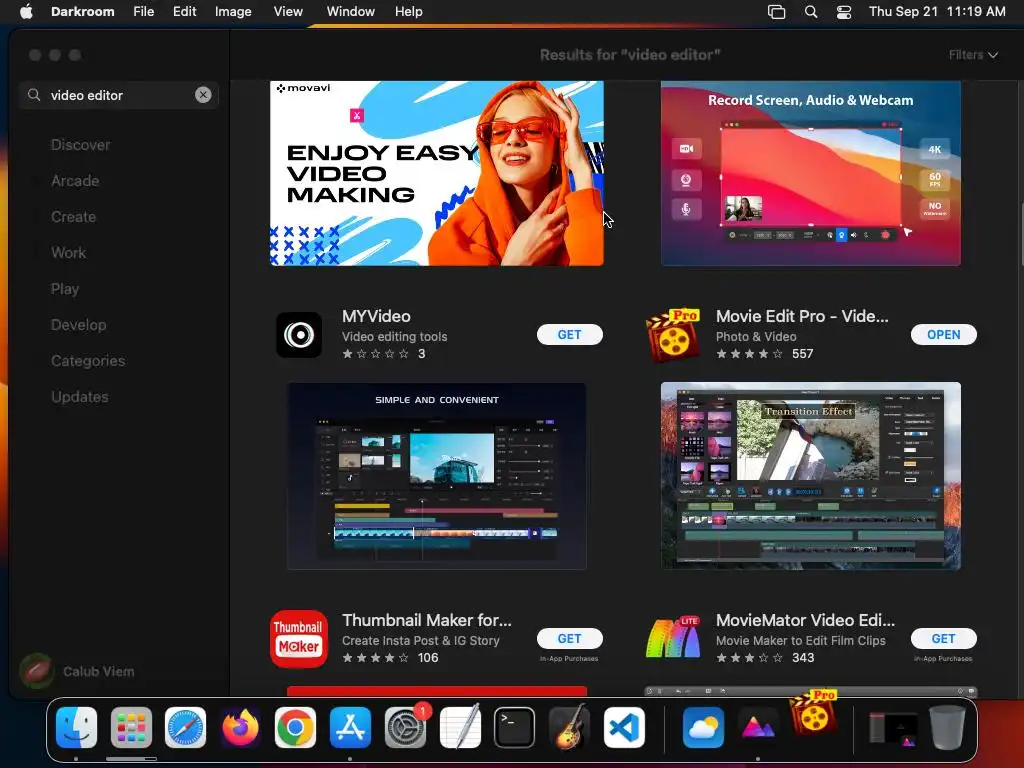Open the Record Screen, Audio & Webcam screenshot

click(x=810, y=173)
